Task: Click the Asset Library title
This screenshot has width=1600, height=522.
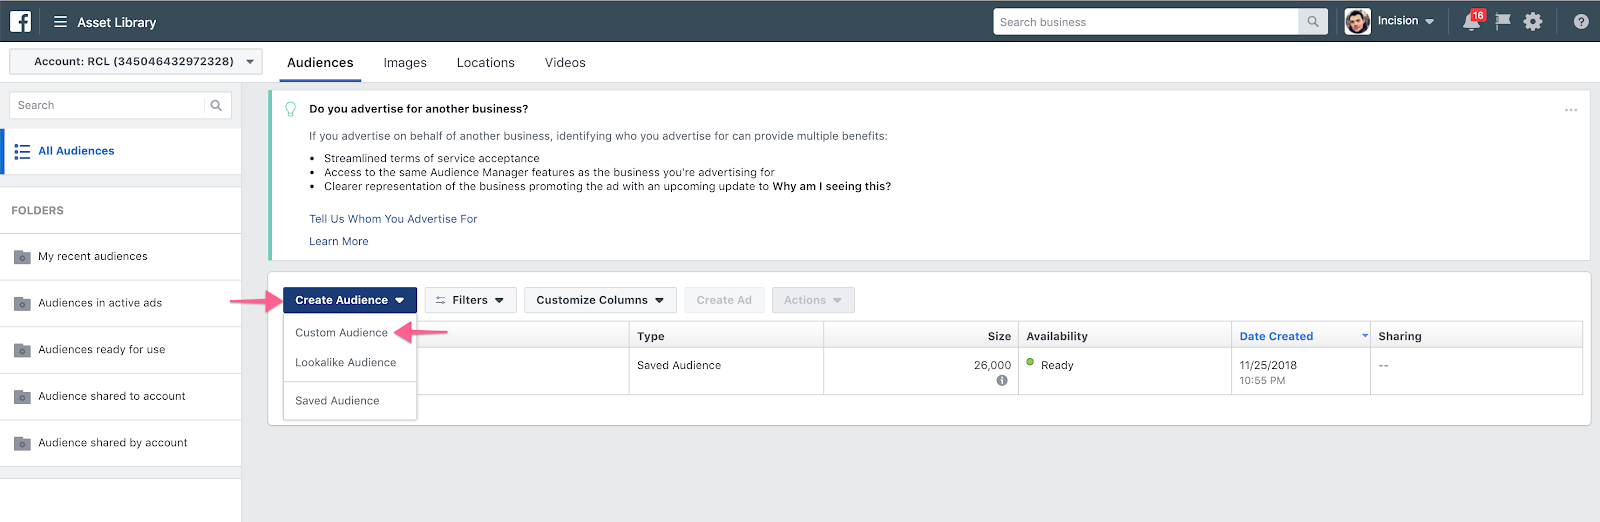Action: tap(117, 22)
